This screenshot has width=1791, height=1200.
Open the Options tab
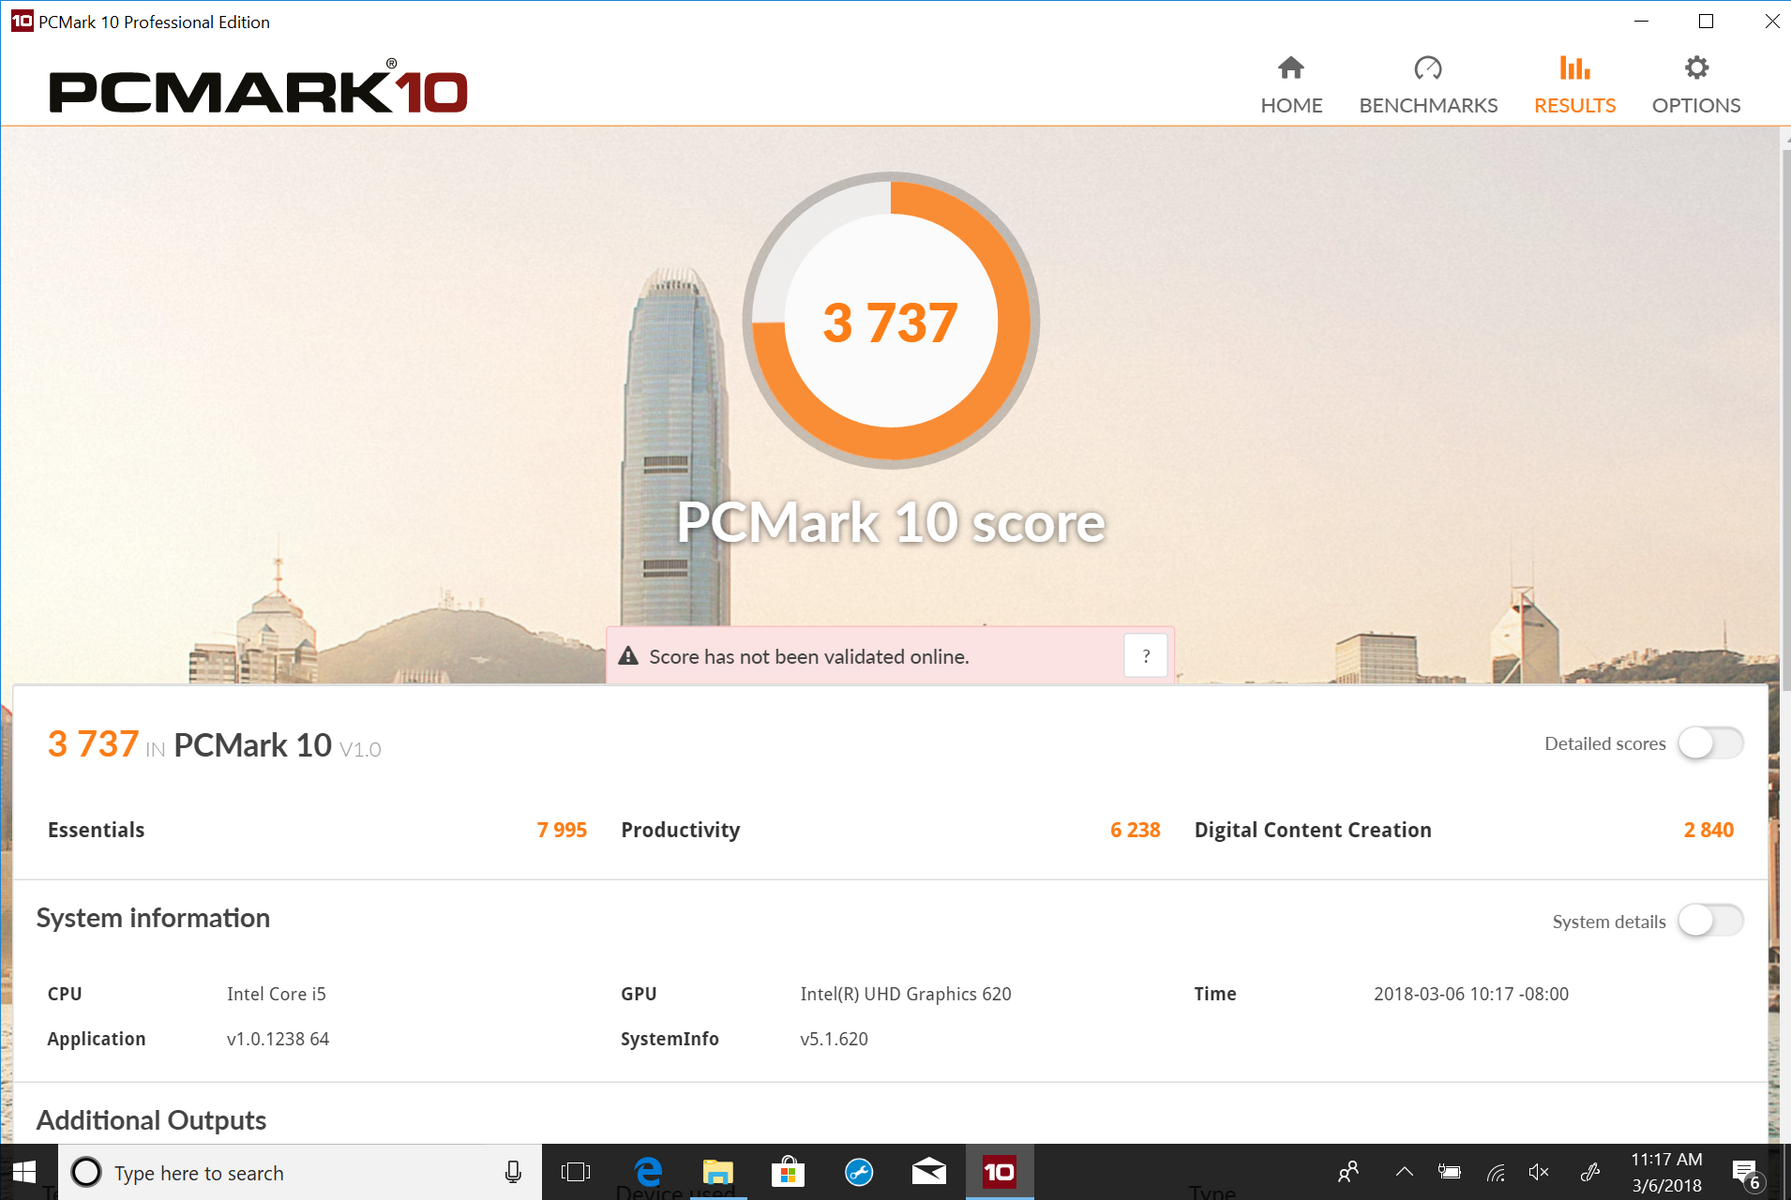[1696, 85]
